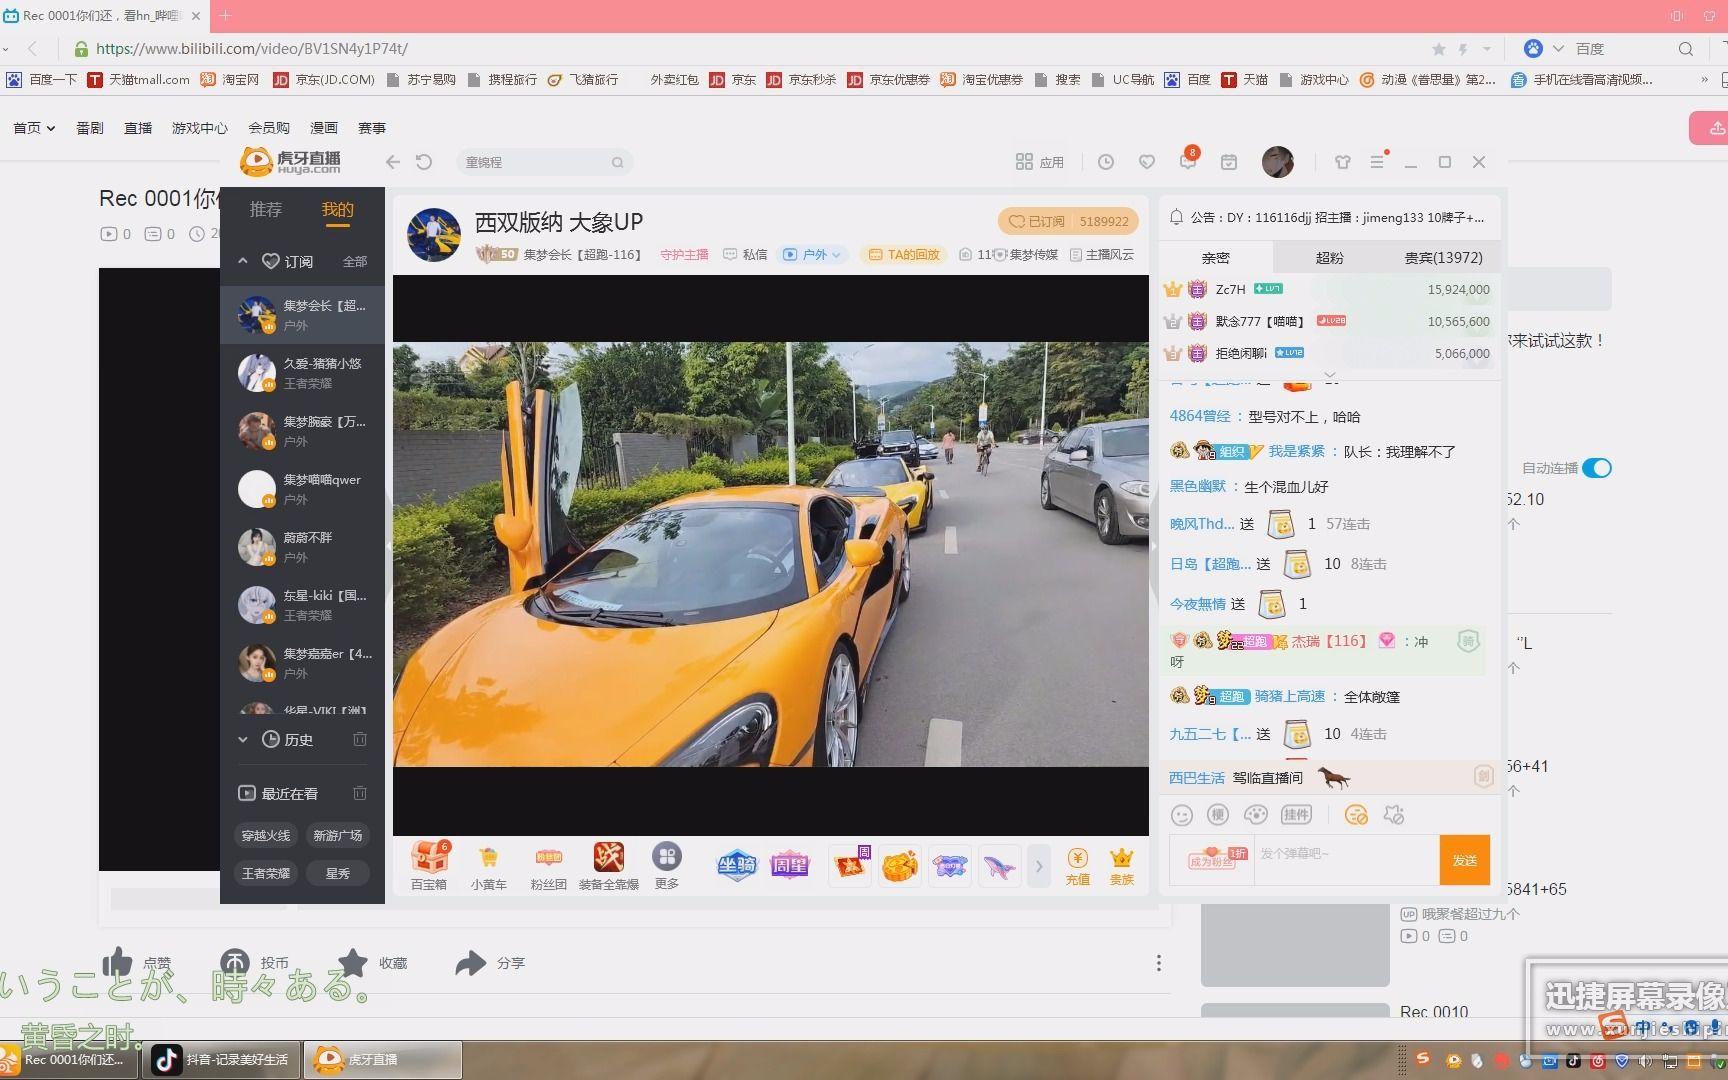Image resolution: width=1728 pixels, height=1080 pixels.
Task: Open the skin shirt icon
Action: pos(1342,162)
